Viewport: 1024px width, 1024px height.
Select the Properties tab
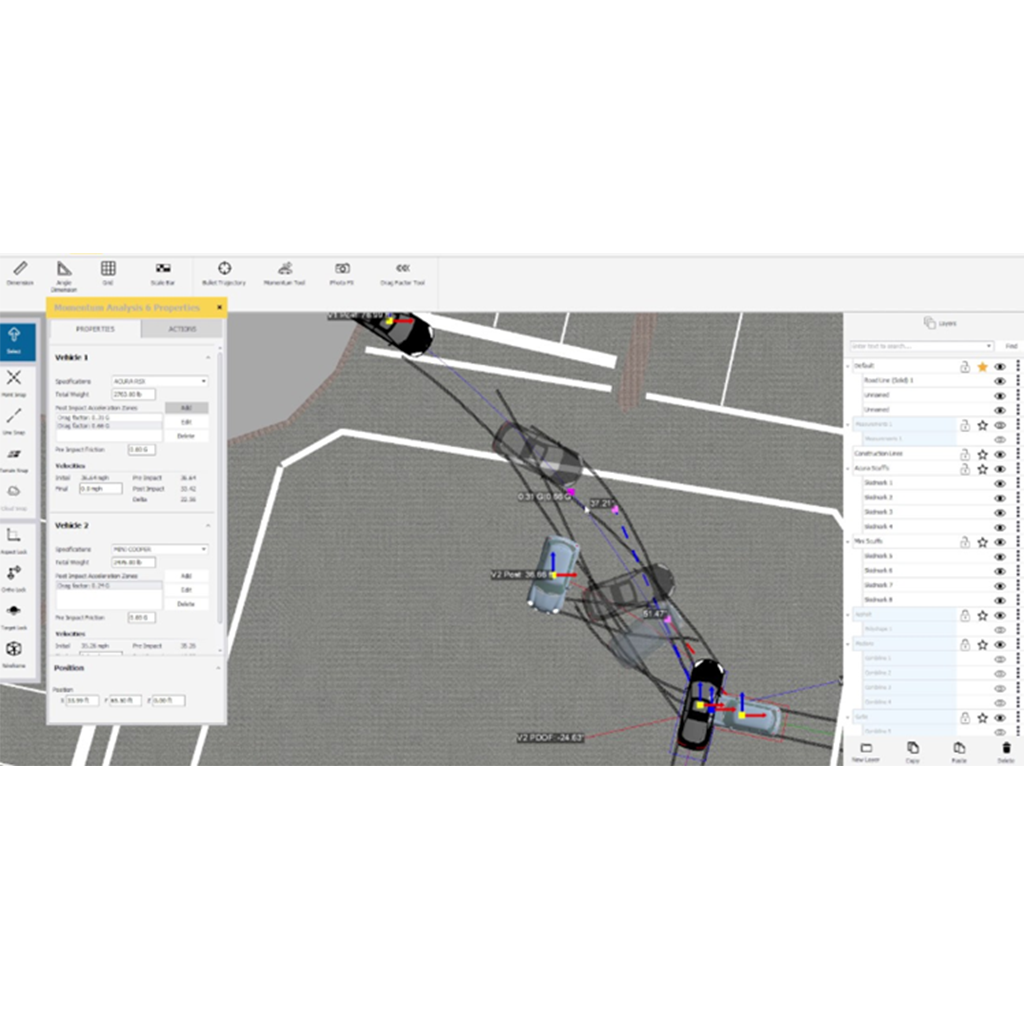pos(95,329)
